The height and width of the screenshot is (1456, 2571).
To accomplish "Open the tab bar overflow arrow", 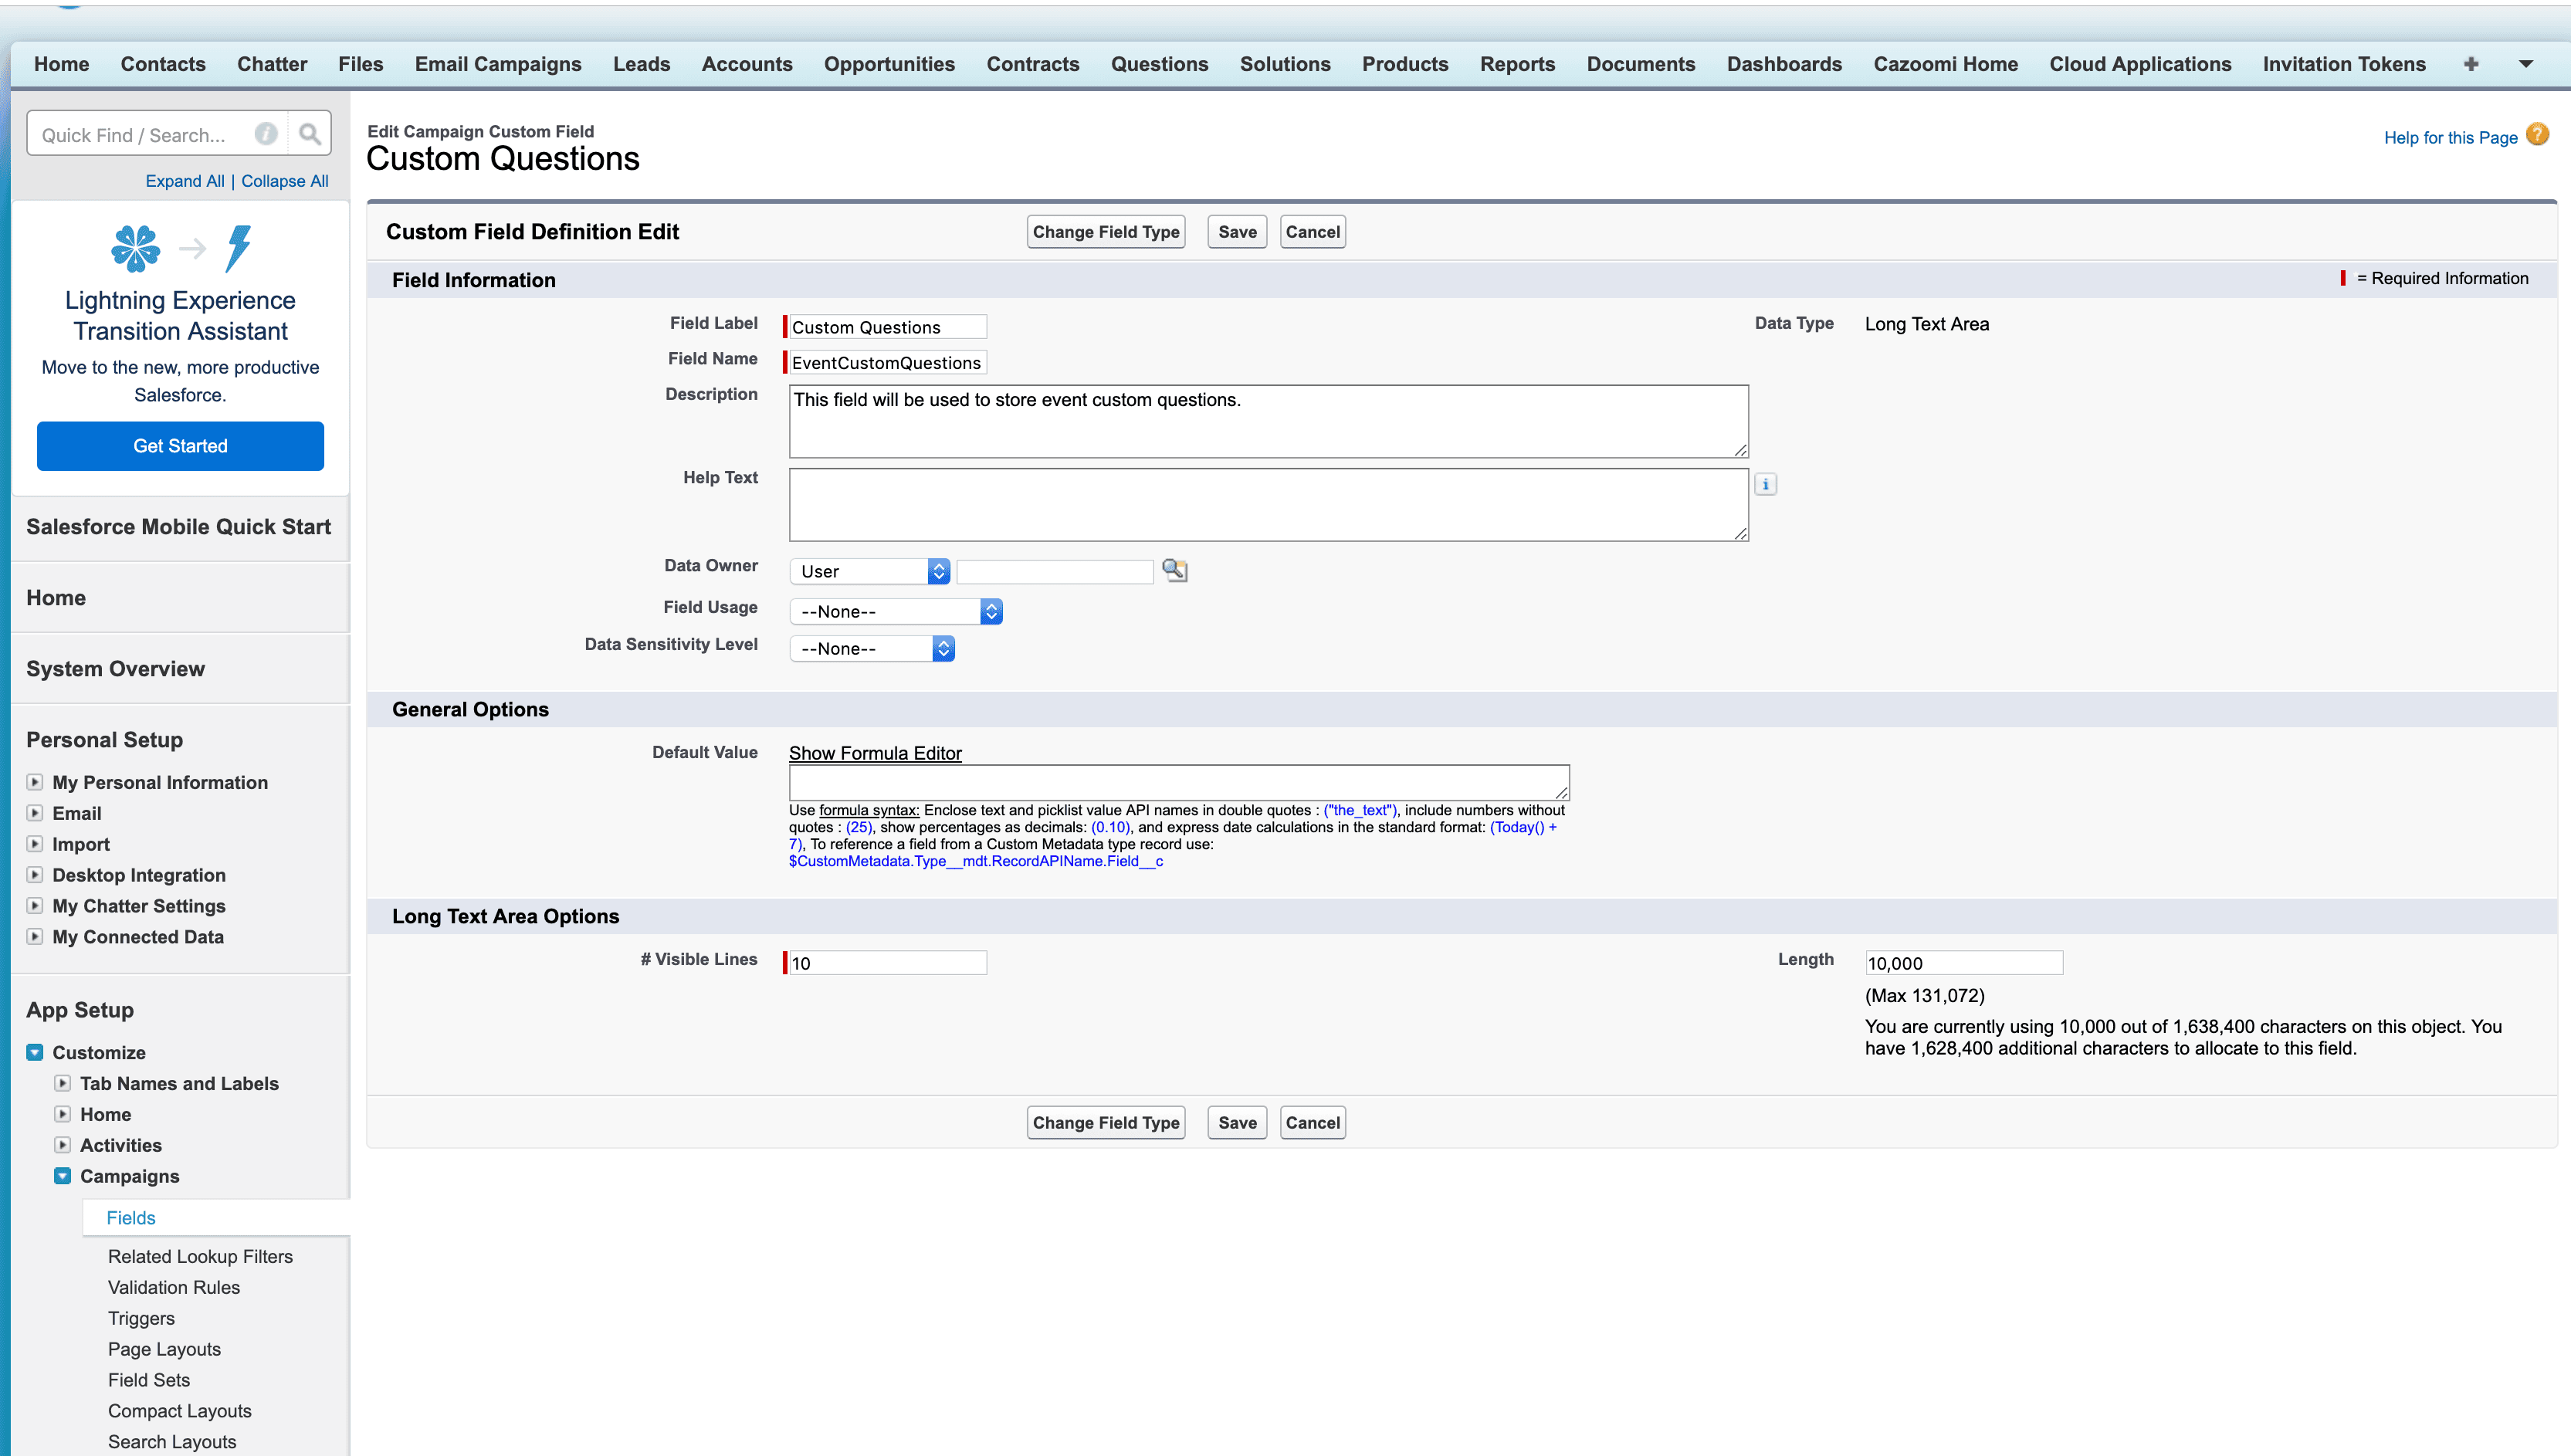I will (x=2526, y=64).
